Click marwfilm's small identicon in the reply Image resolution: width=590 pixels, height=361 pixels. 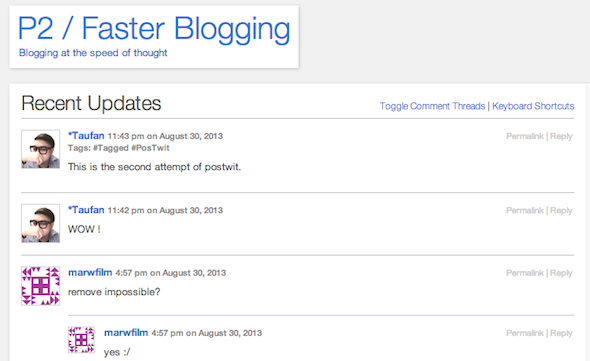pos(81,340)
